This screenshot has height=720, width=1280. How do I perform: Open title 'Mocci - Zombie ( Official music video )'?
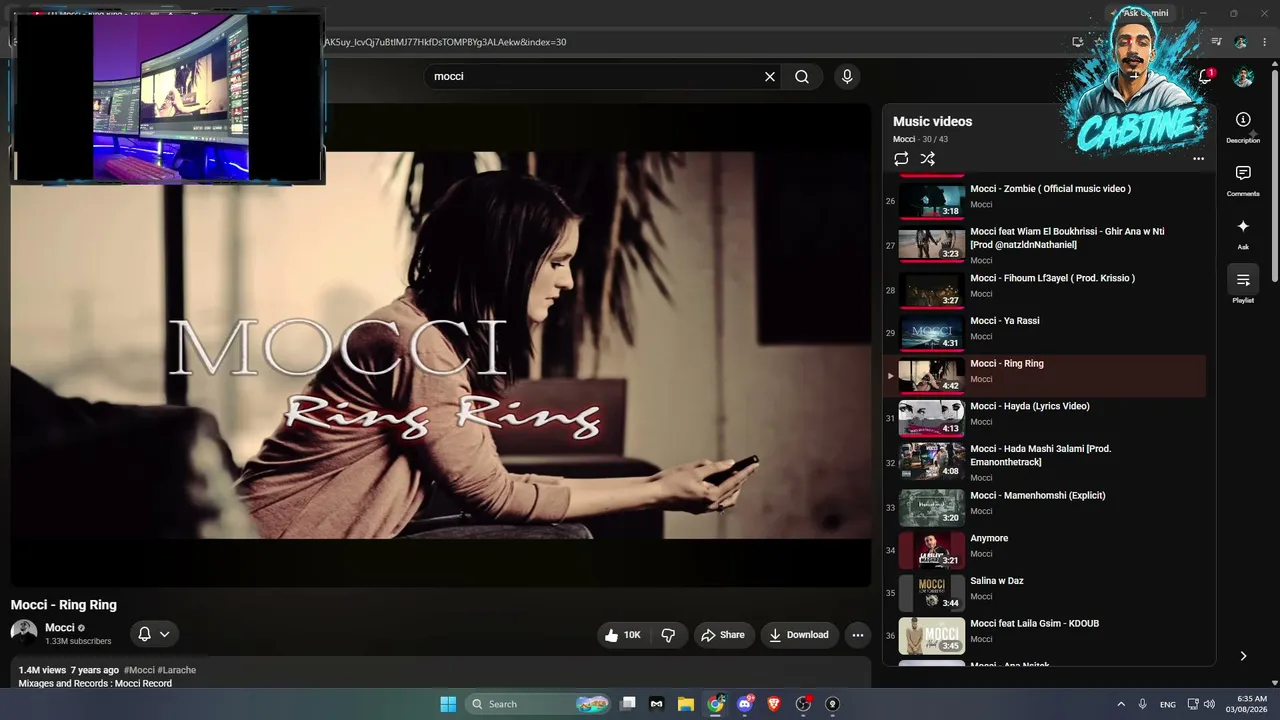[1050, 189]
